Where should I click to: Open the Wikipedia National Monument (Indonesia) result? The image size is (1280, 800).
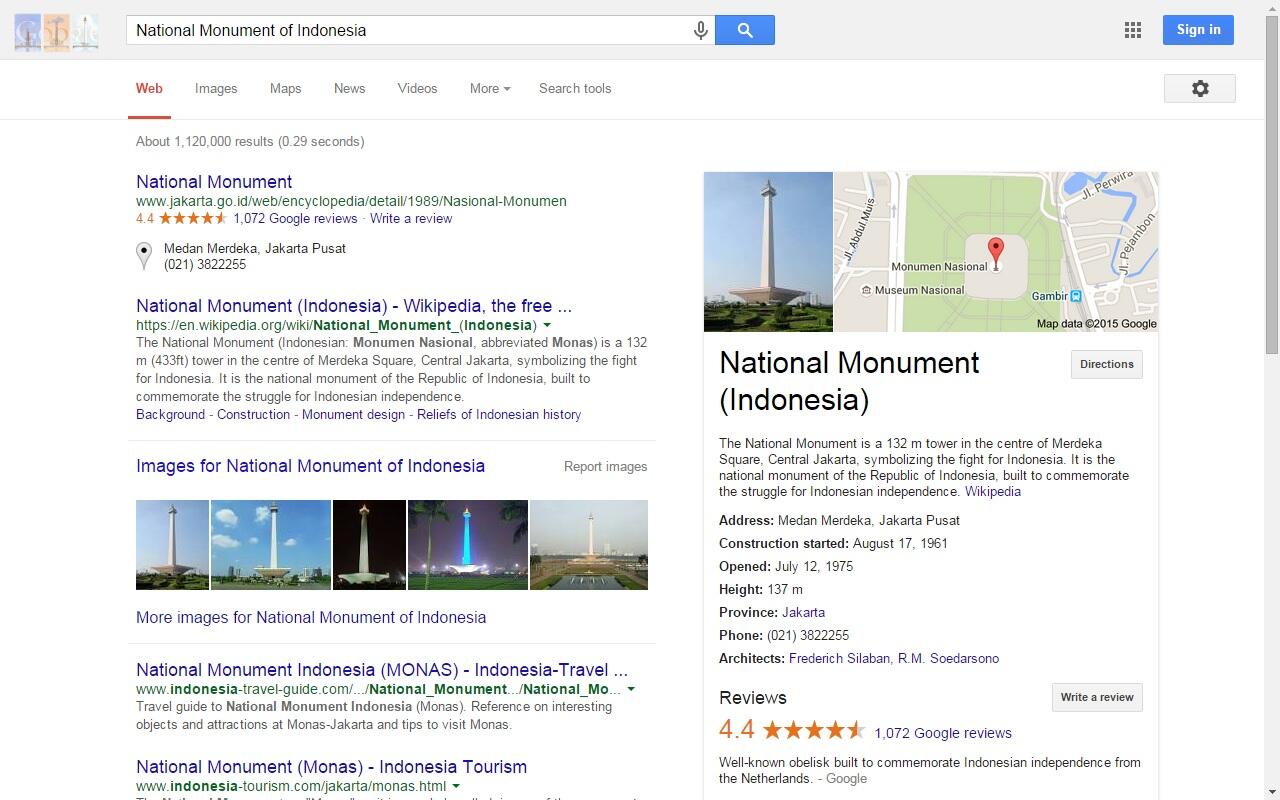point(354,306)
